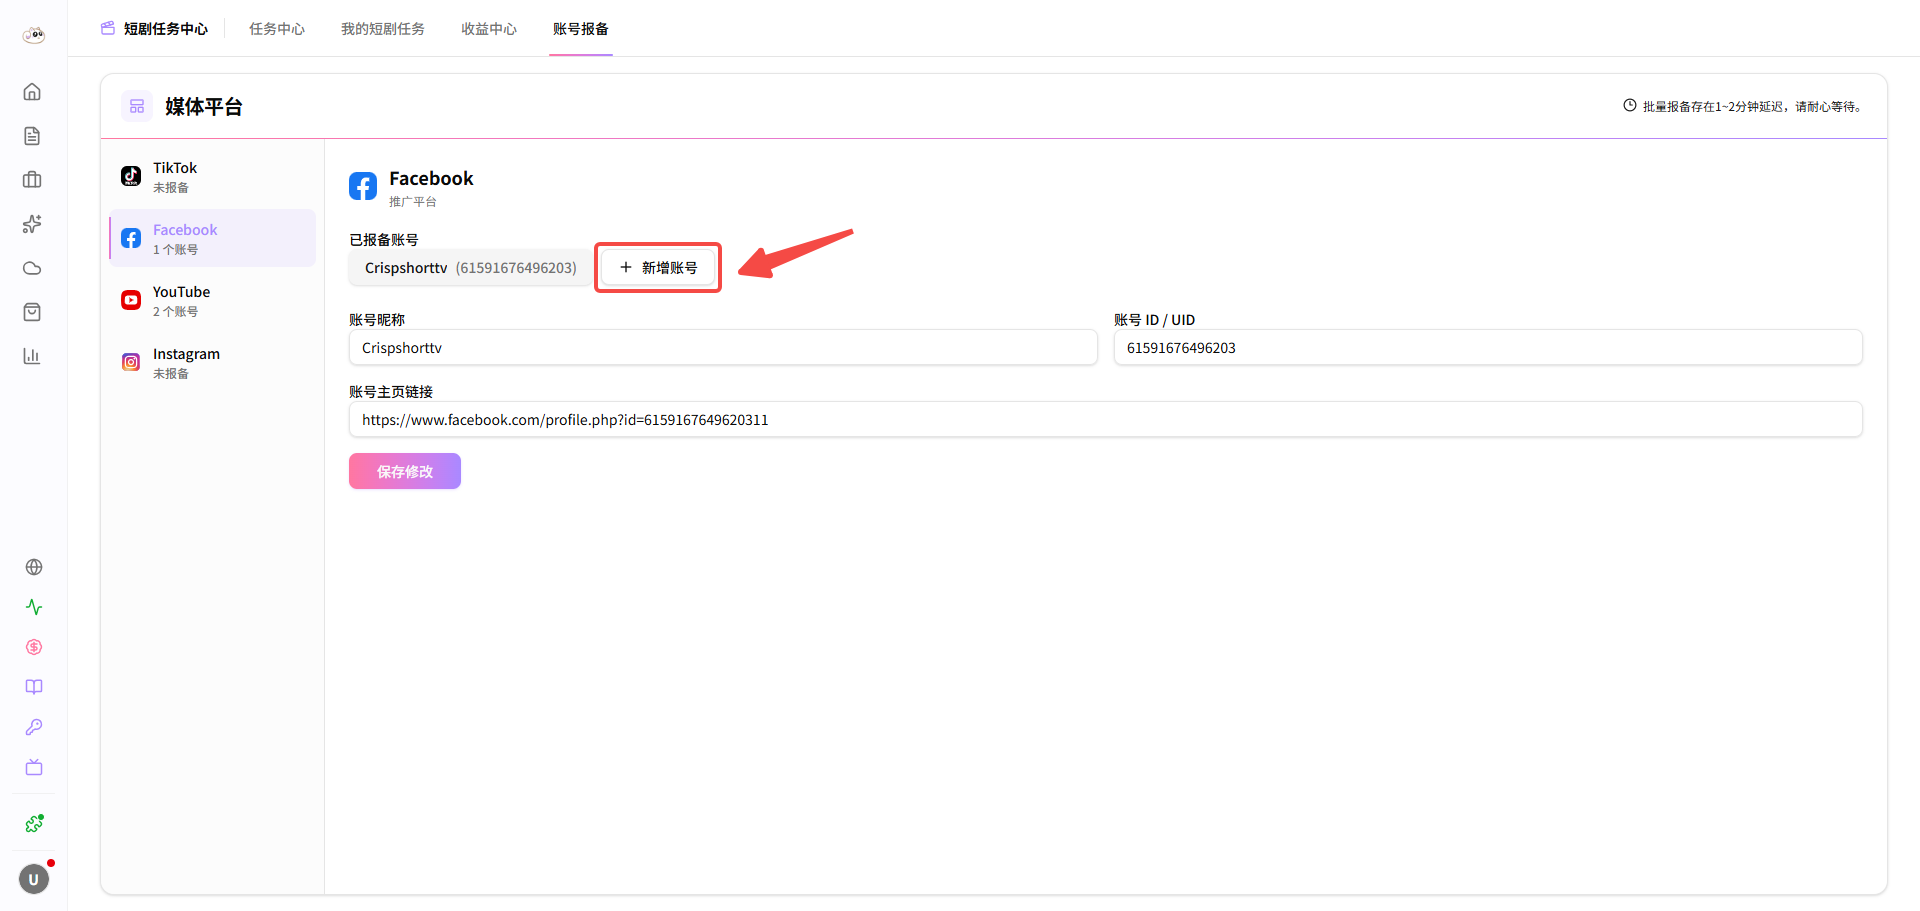This screenshot has height=911, width=1920.
Task: Click the green activity pulse icon
Action: (x=34, y=607)
